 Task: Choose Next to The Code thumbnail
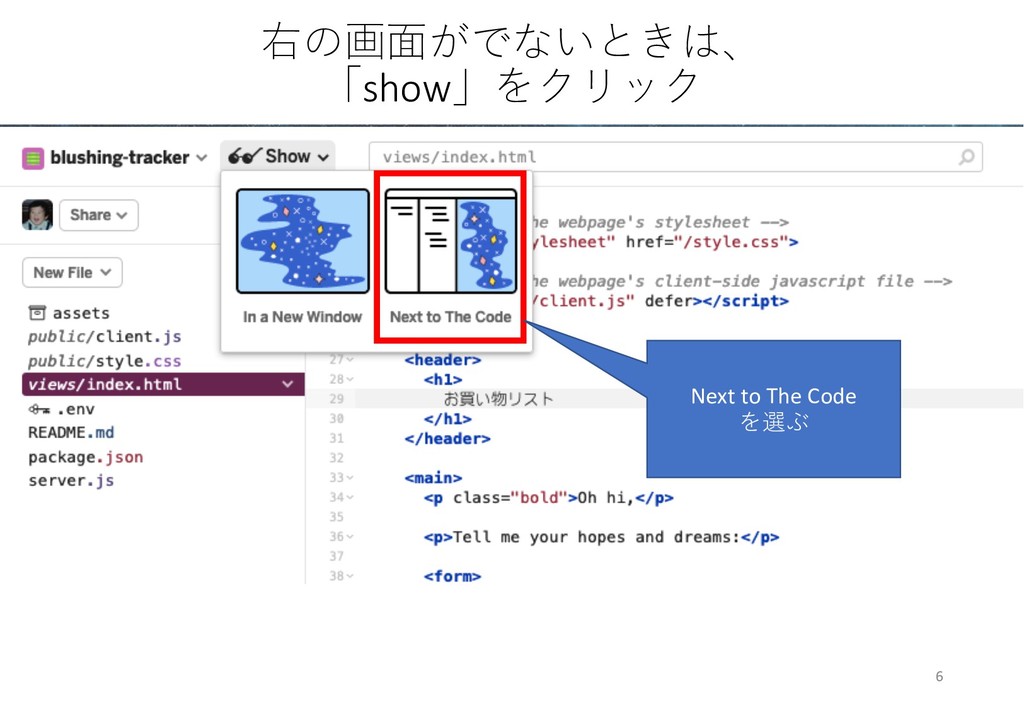tap(451, 241)
